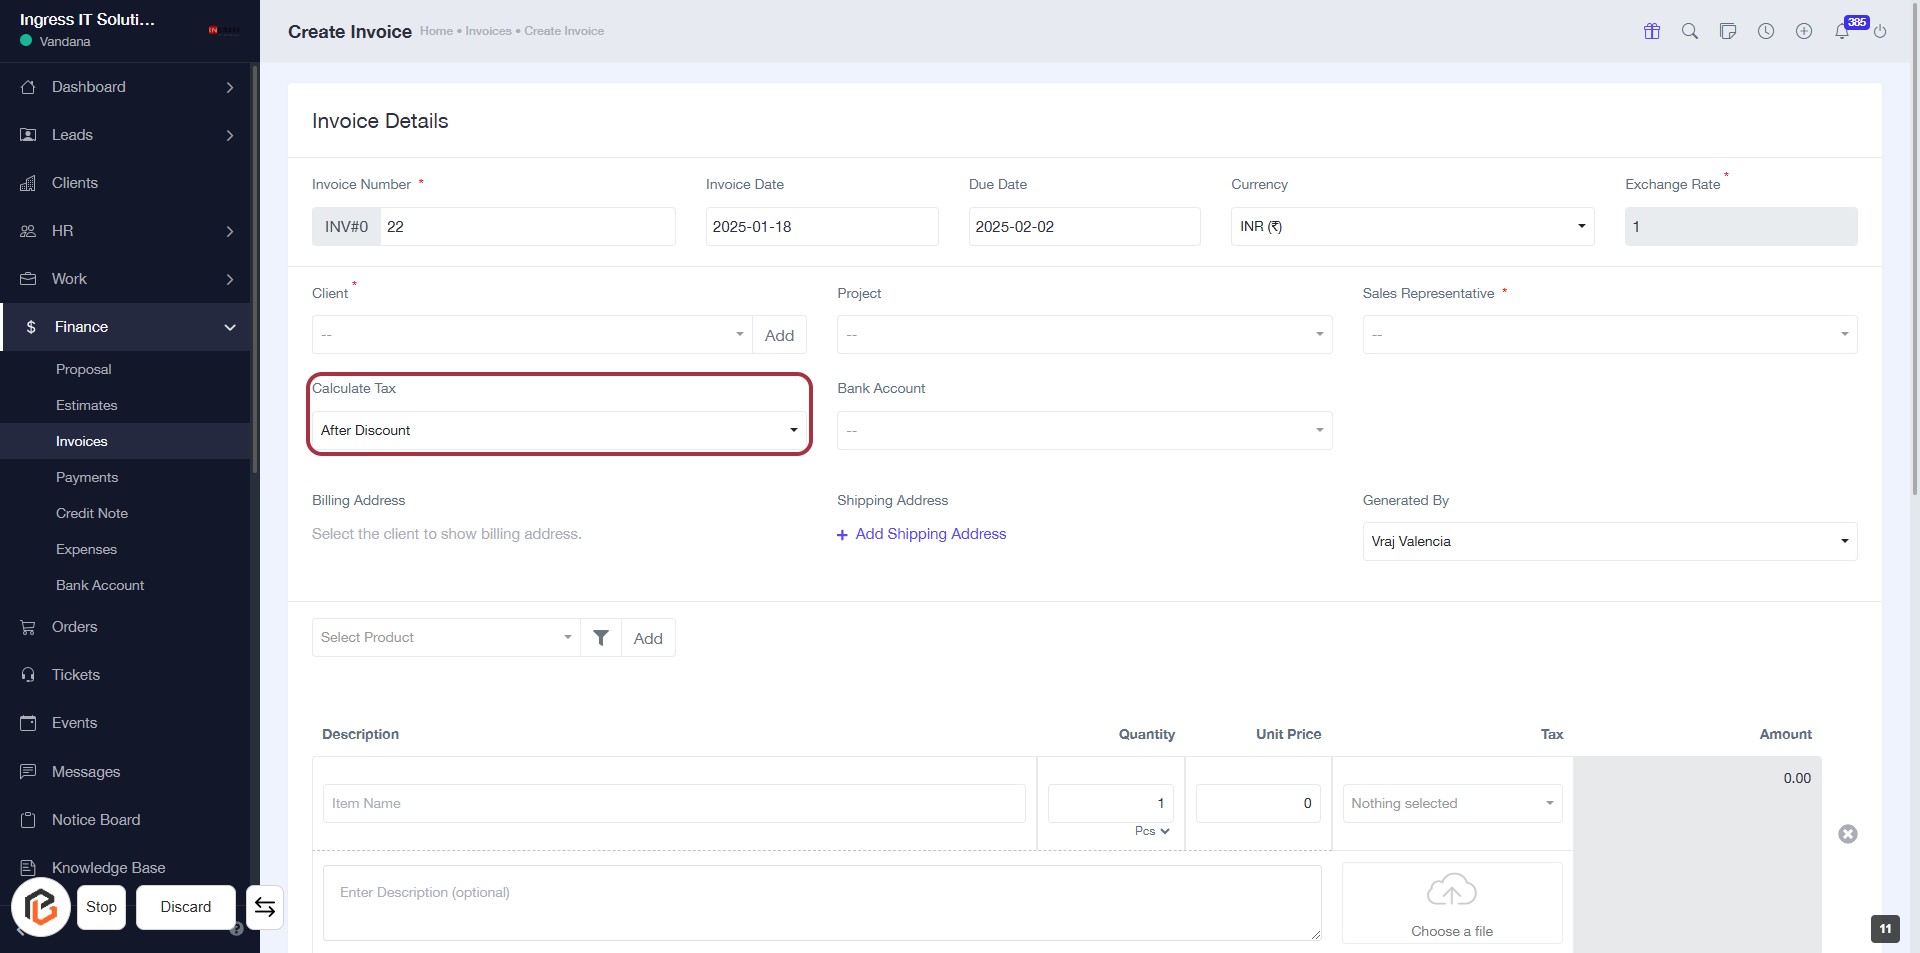The image size is (1920, 953).
Task: Open the Sales Representative dropdown
Action: point(1609,335)
